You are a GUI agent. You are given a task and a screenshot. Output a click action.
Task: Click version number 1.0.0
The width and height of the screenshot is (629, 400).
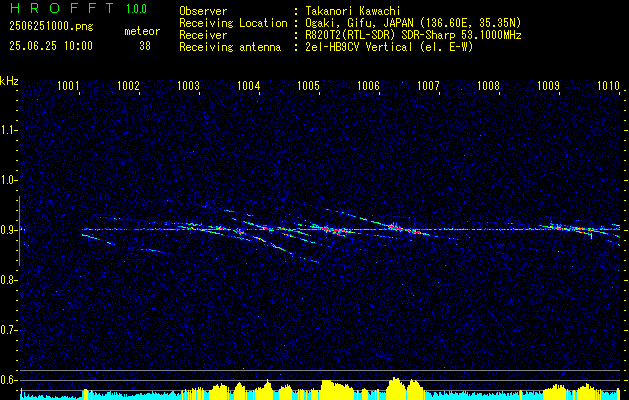(x=136, y=9)
